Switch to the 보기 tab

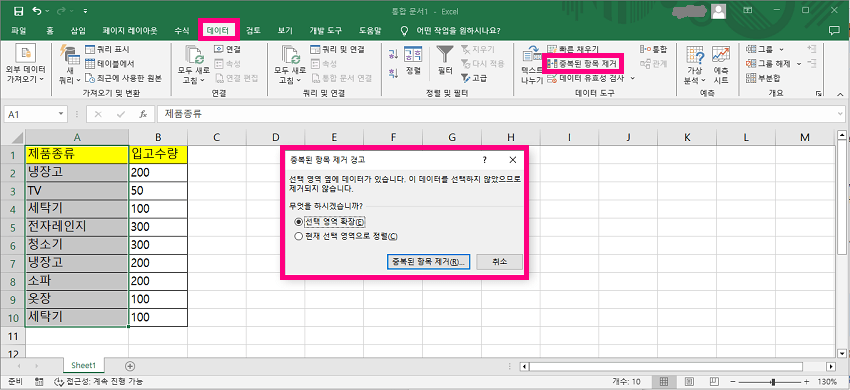285,30
